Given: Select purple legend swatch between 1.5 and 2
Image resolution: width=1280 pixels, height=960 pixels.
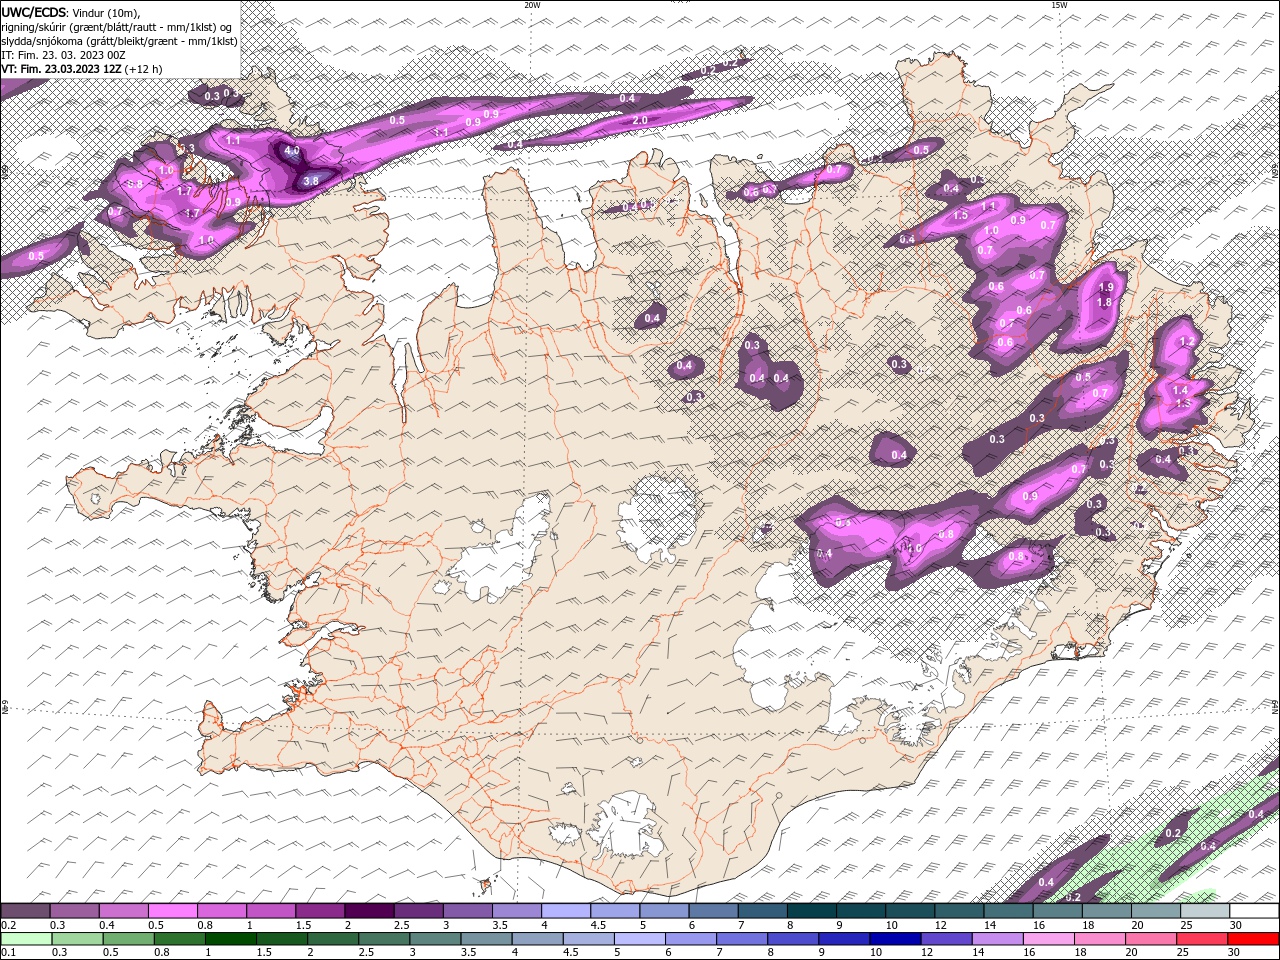Looking at the screenshot, I should (x=320, y=910).
